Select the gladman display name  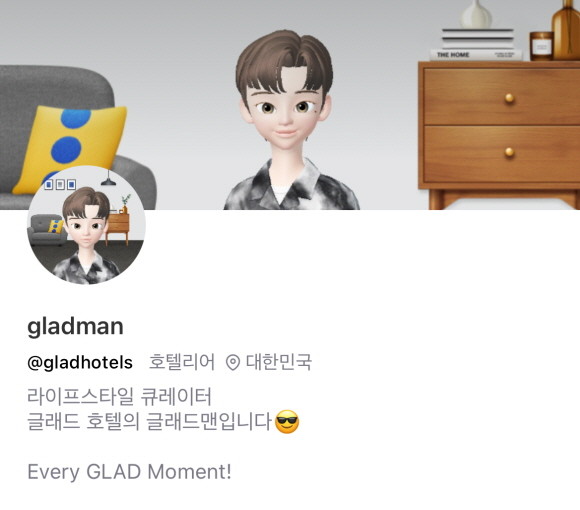pos(75,326)
